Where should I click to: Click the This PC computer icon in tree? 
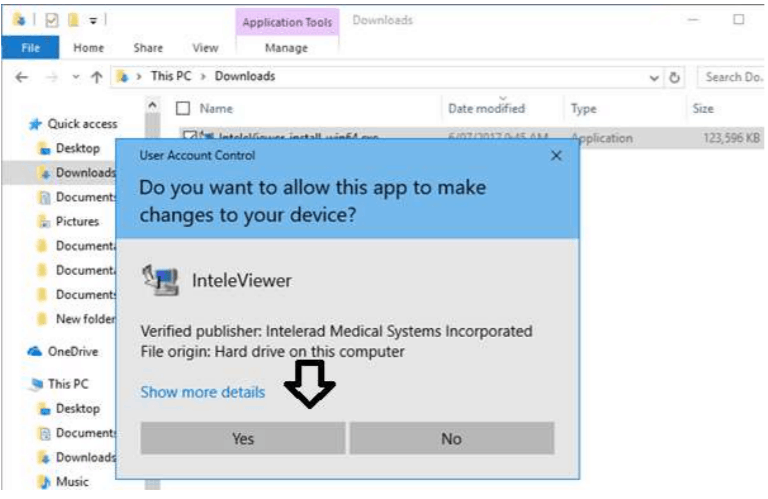[36, 384]
